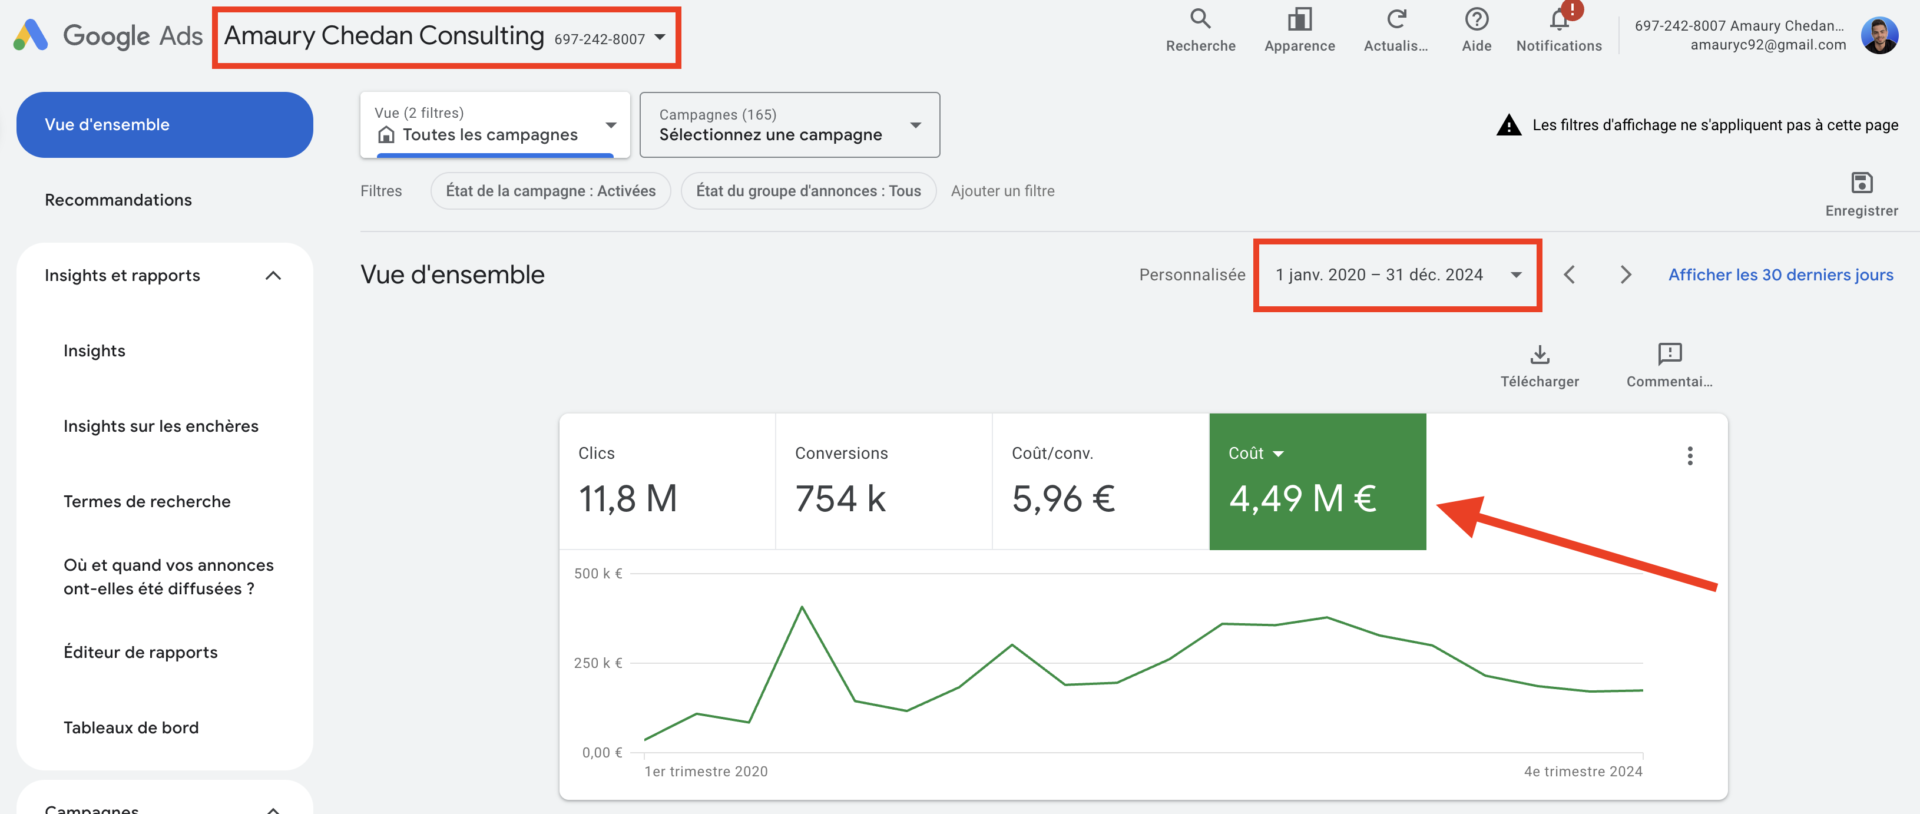Viewport: 1920px width, 814px height.
Task: Click the display filter warning icon
Action: pos(1509,125)
